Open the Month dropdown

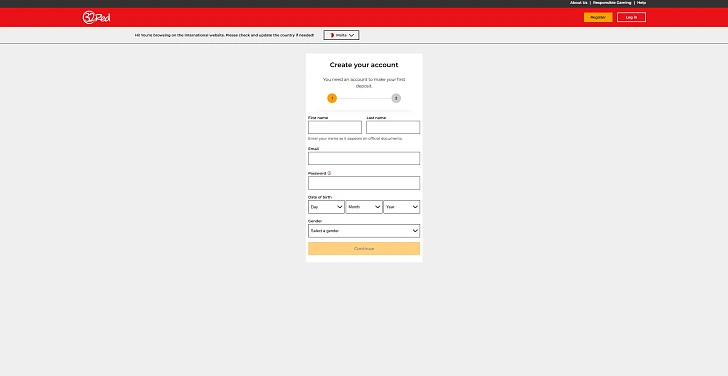364,207
